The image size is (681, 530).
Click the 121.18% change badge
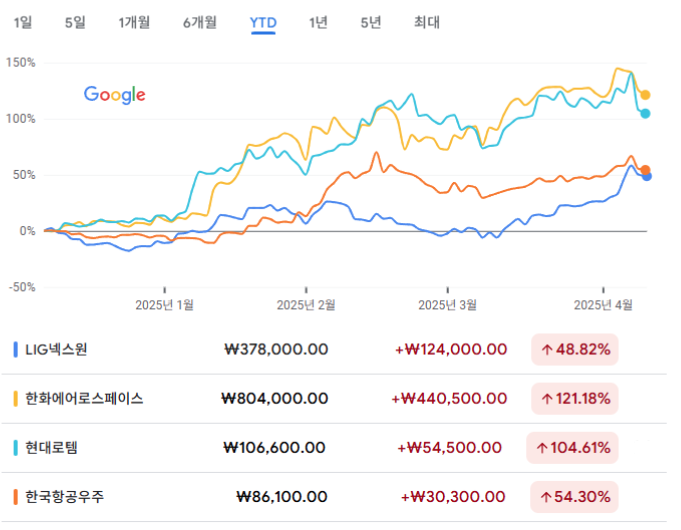[x=575, y=398]
